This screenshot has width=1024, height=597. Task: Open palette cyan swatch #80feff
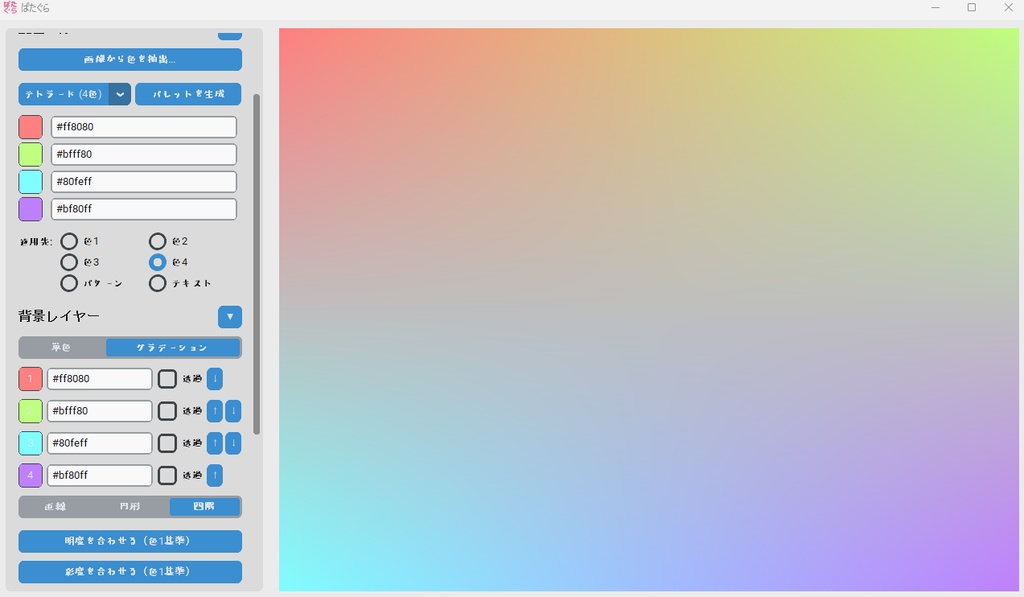31,182
